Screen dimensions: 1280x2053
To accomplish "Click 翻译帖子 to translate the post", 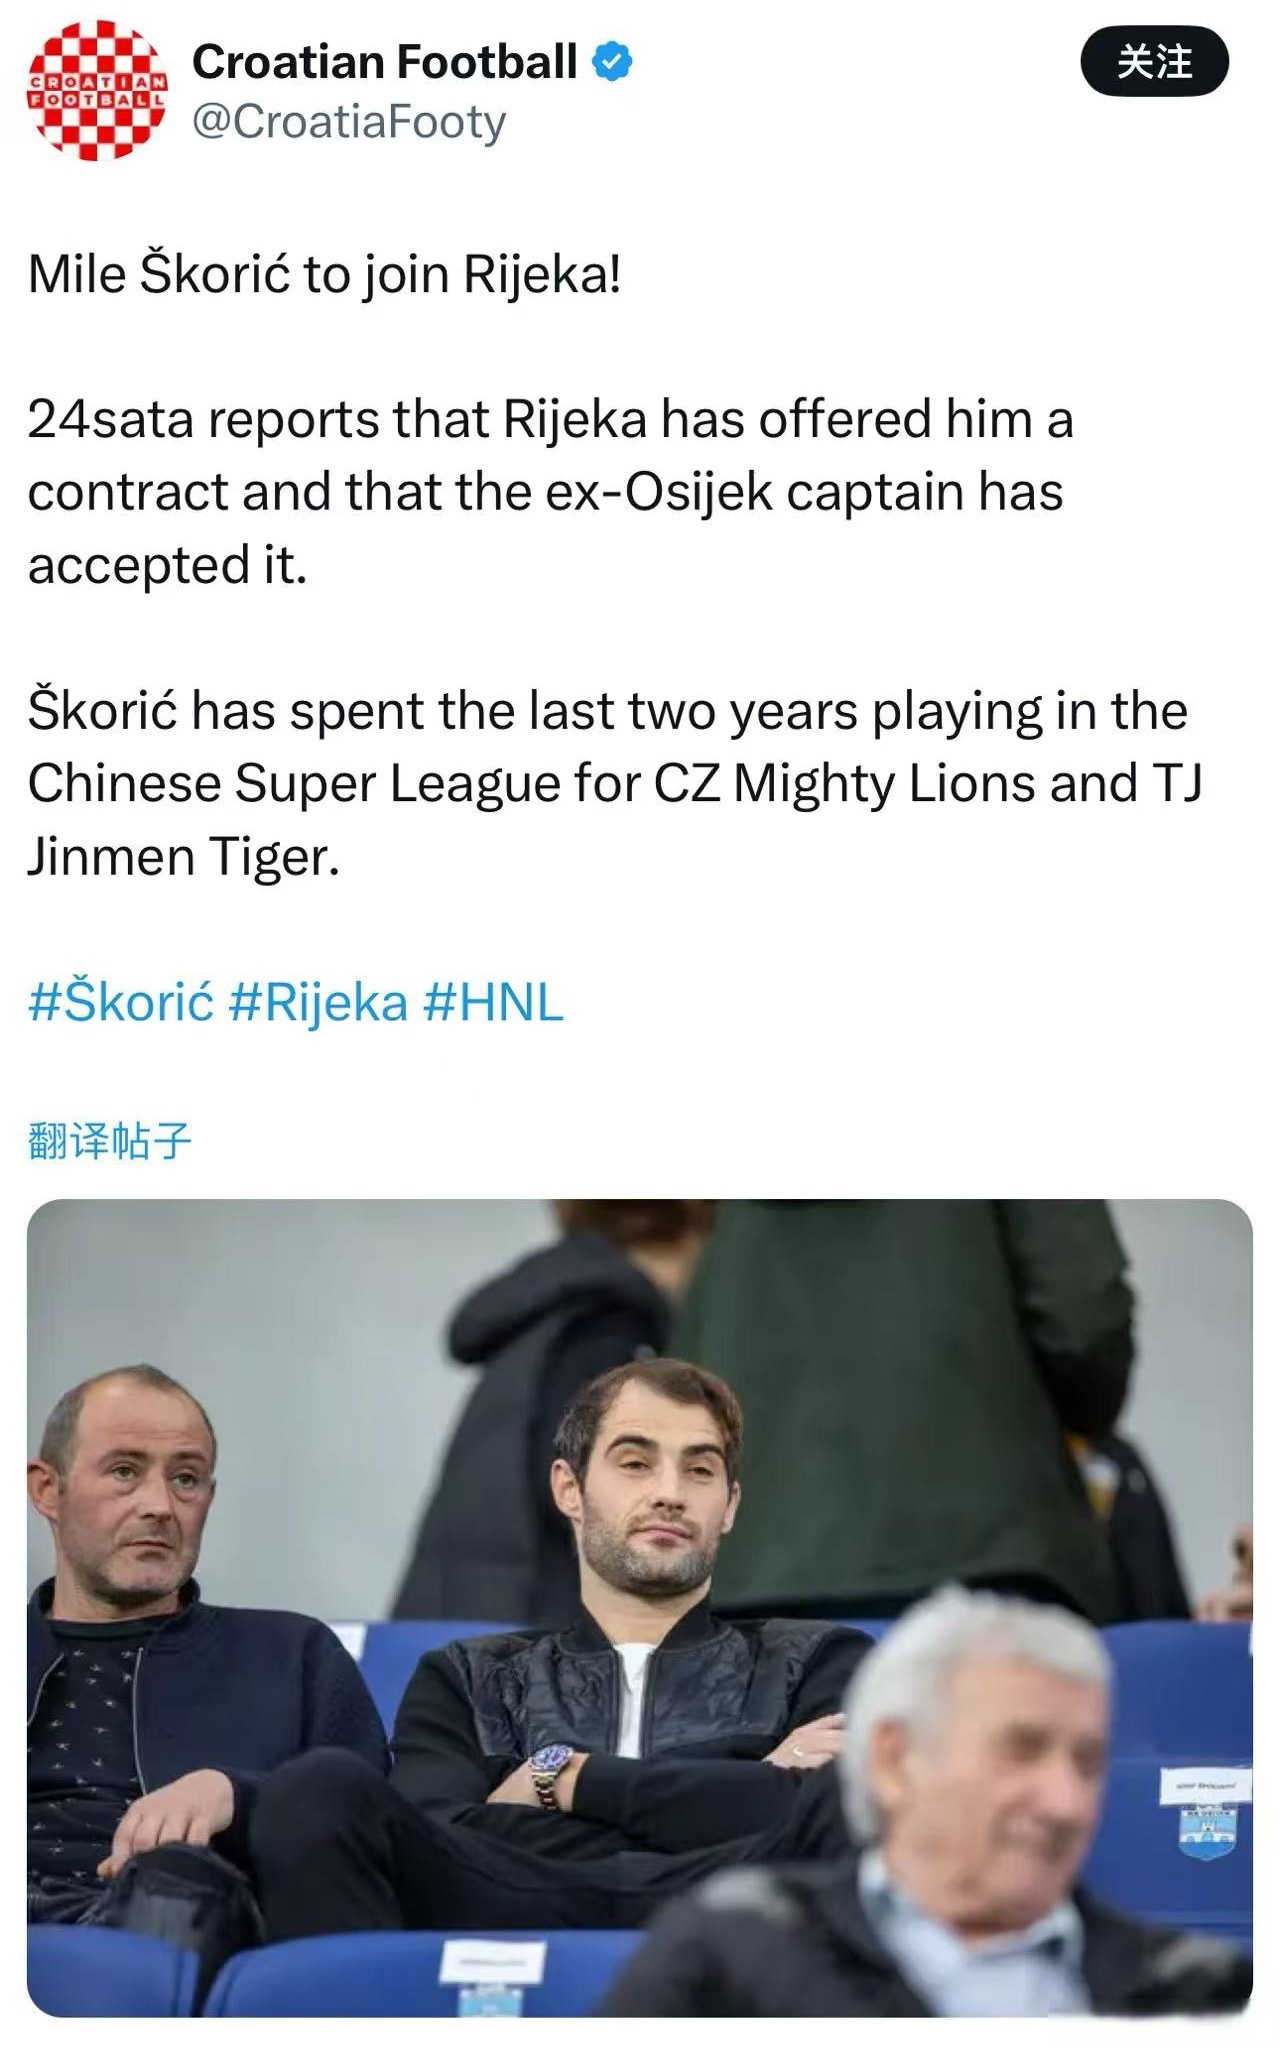I will pos(109,1140).
